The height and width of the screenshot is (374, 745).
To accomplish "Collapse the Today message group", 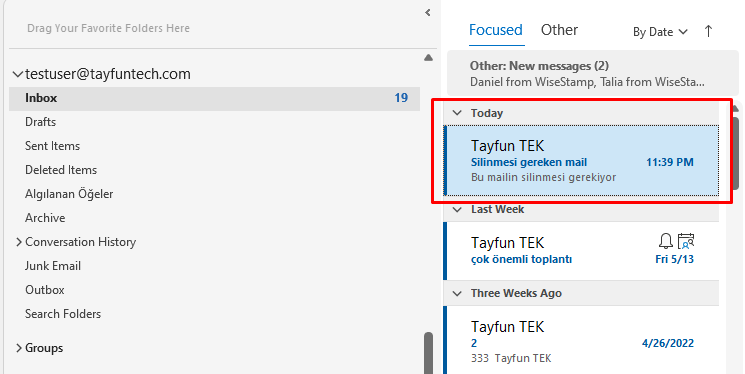I will pyautogui.click(x=457, y=113).
